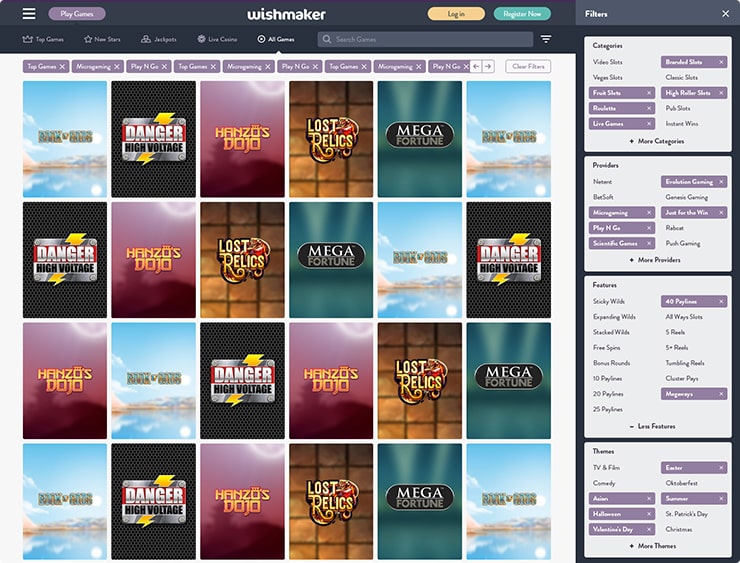Expand More Providers list

pyautogui.click(x=657, y=260)
